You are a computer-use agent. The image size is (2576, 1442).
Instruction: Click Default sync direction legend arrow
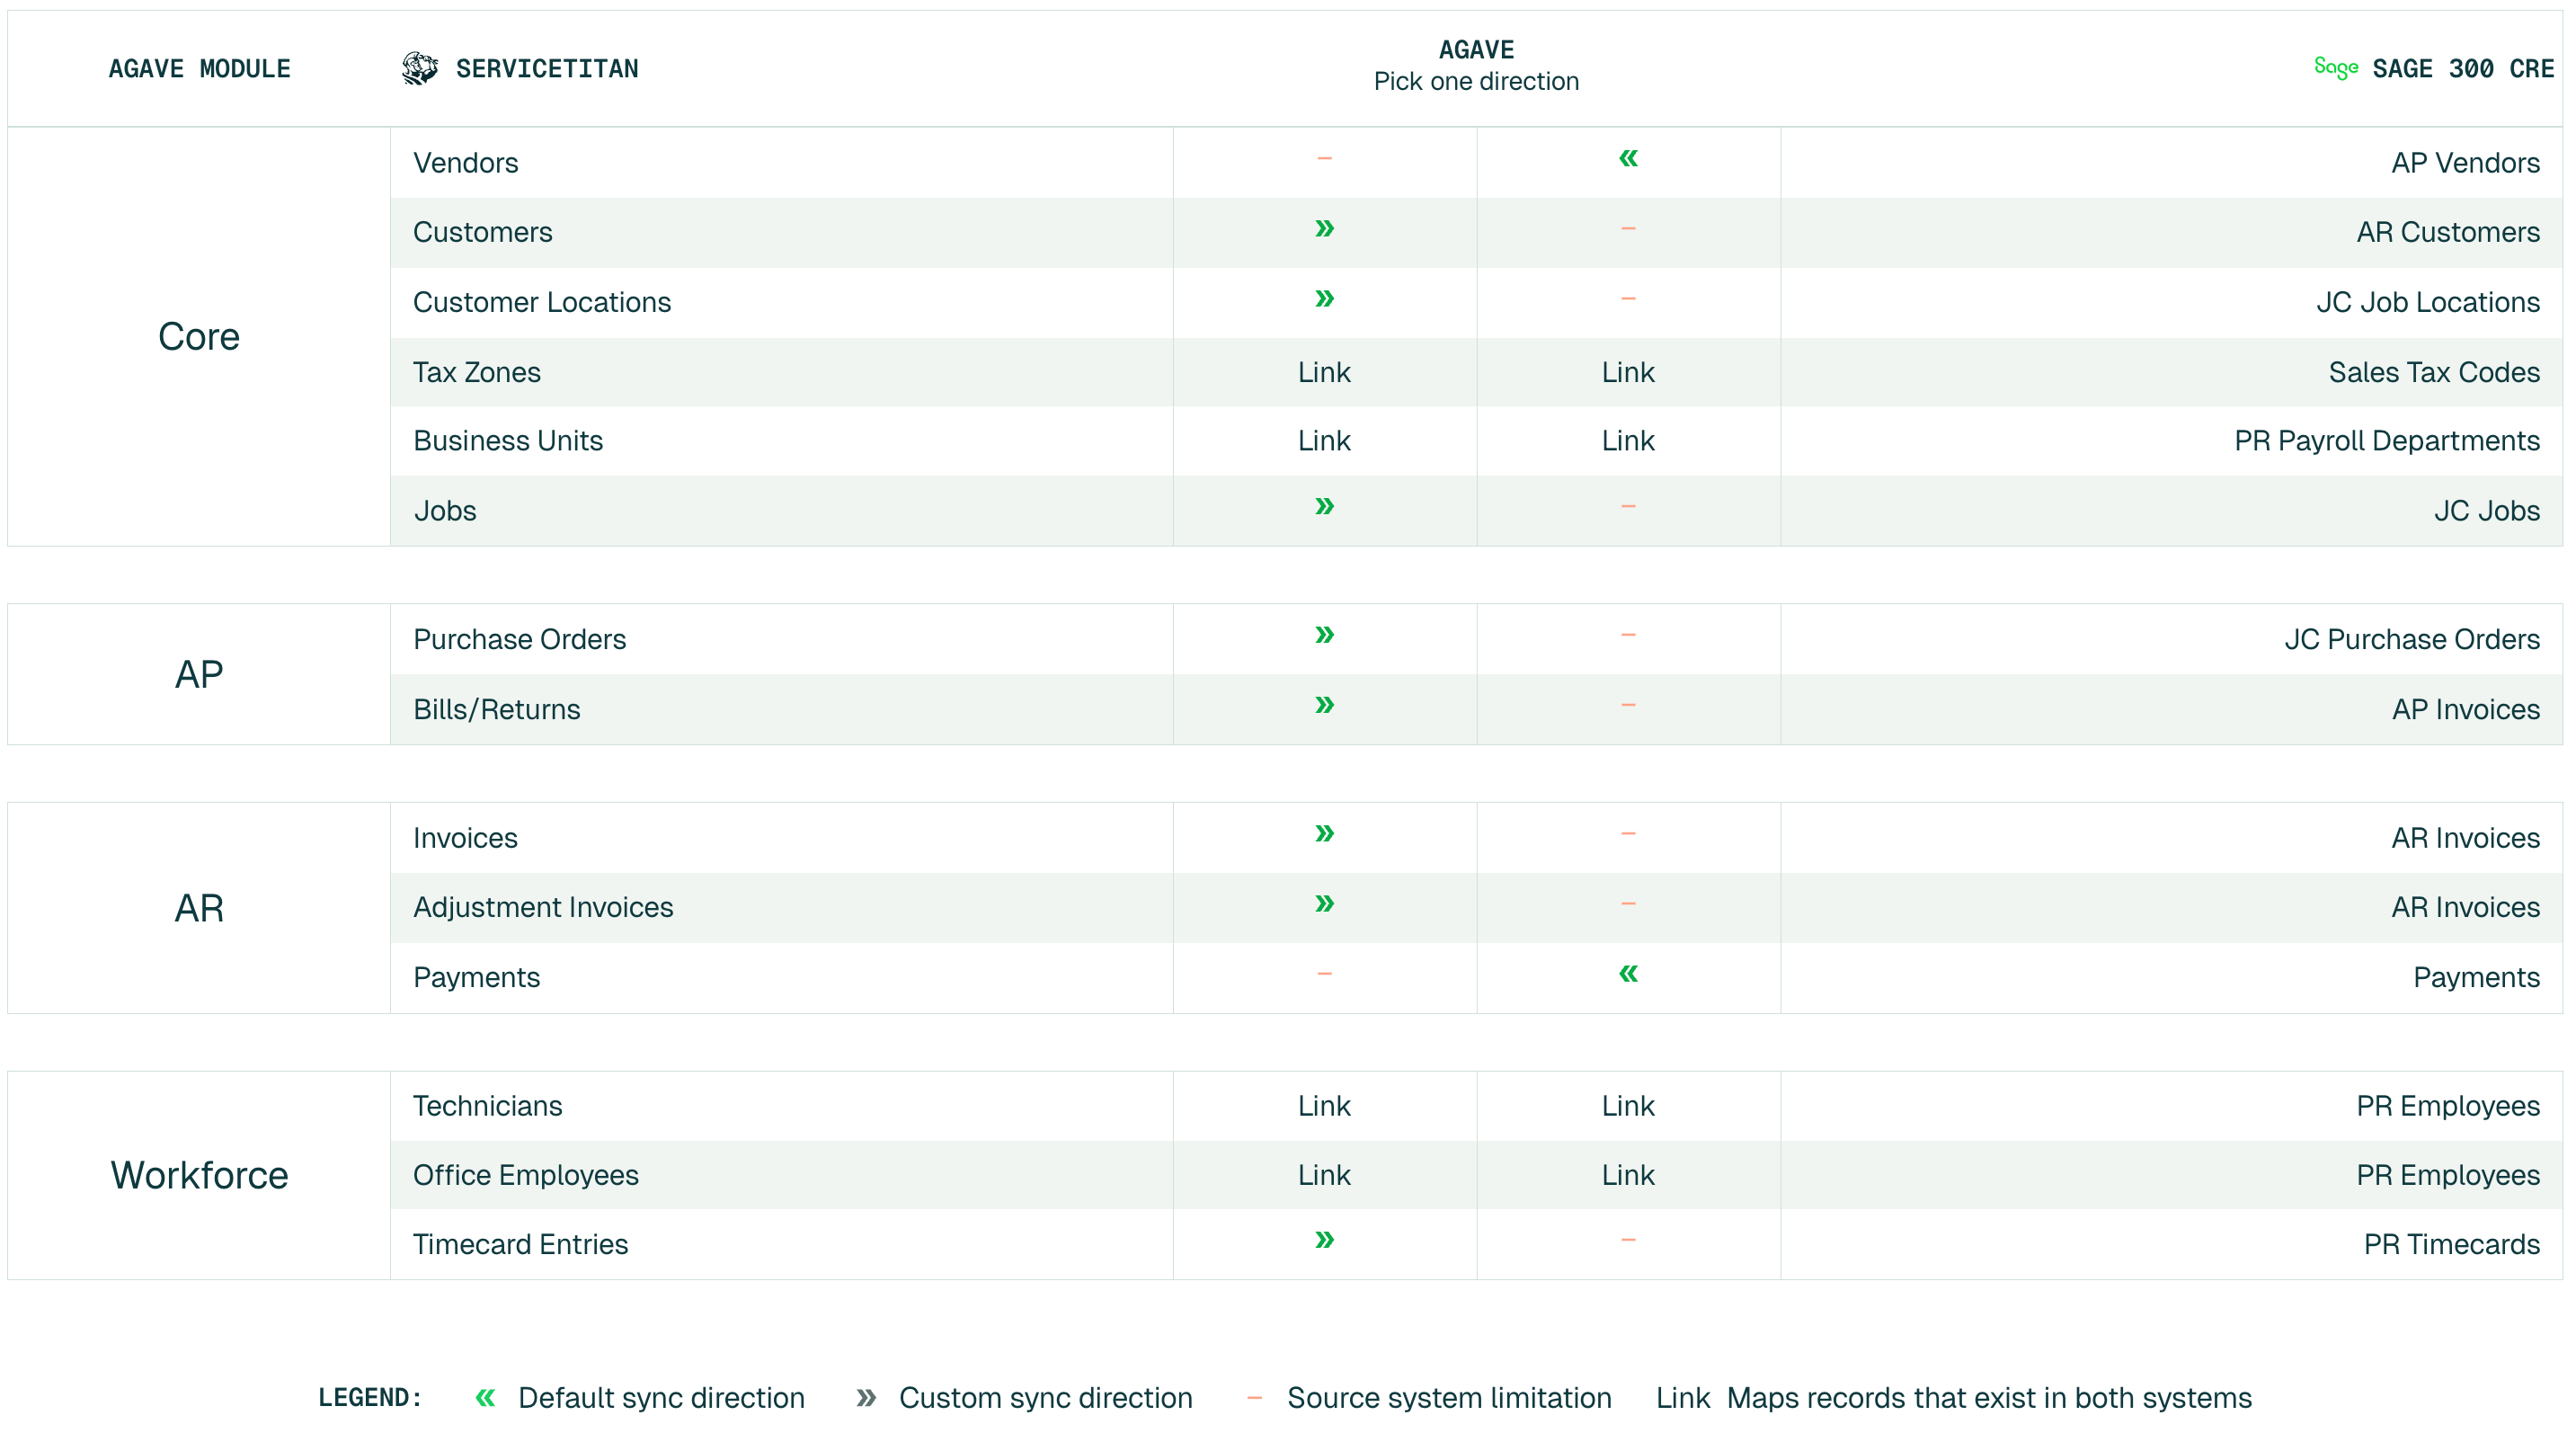[x=485, y=1397]
